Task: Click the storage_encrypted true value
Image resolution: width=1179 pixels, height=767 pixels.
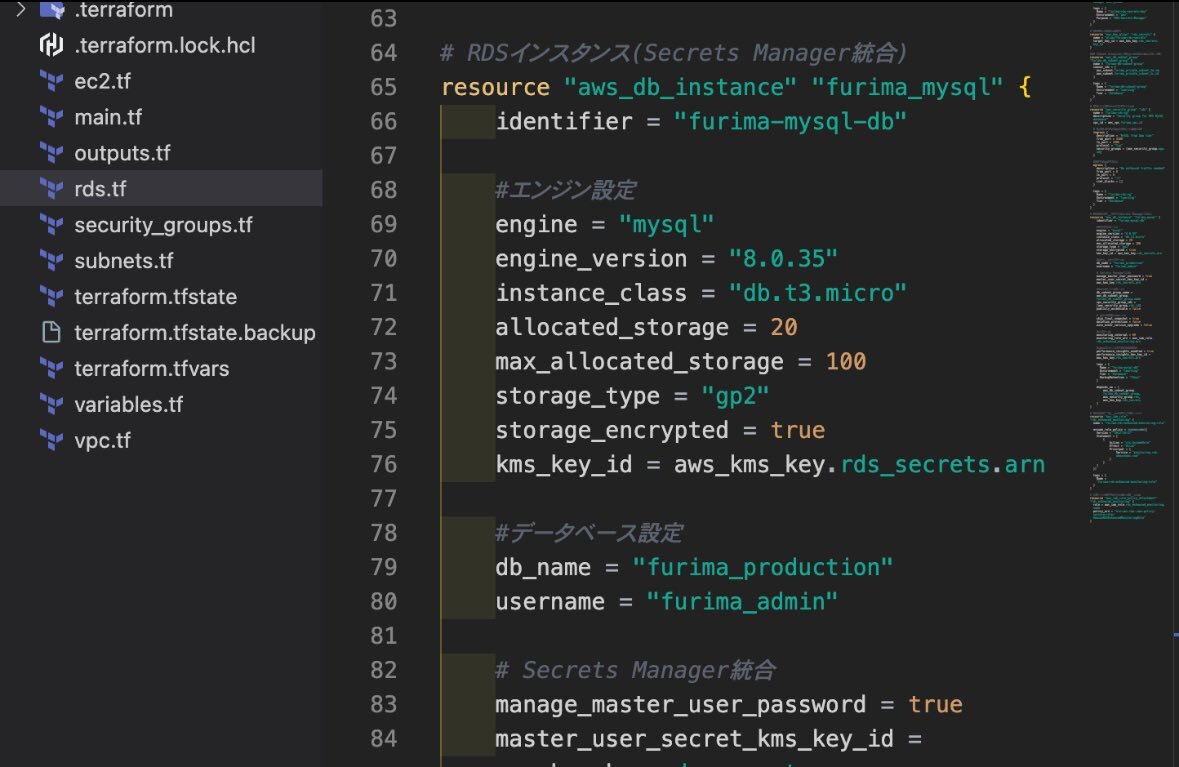Action: pos(797,430)
